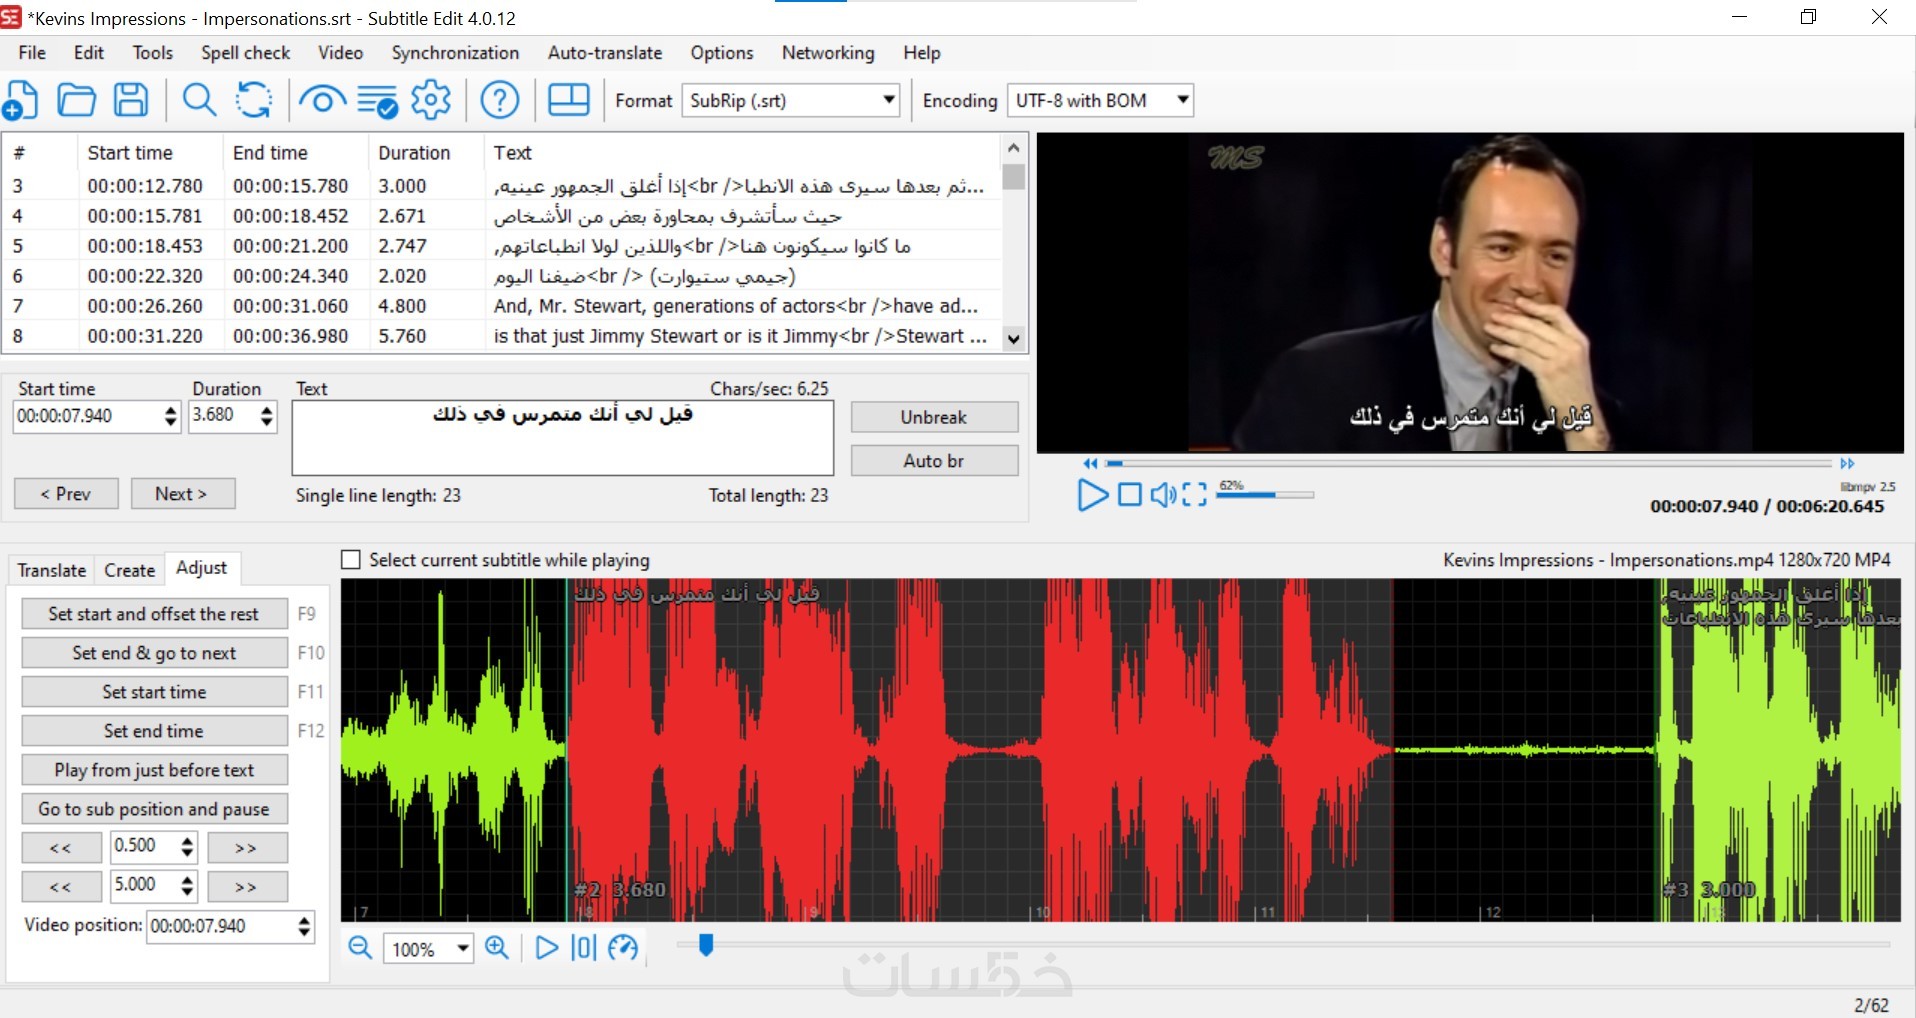Select subtitle row 7 in the list
The width and height of the screenshot is (1916, 1018).
pos(500,306)
